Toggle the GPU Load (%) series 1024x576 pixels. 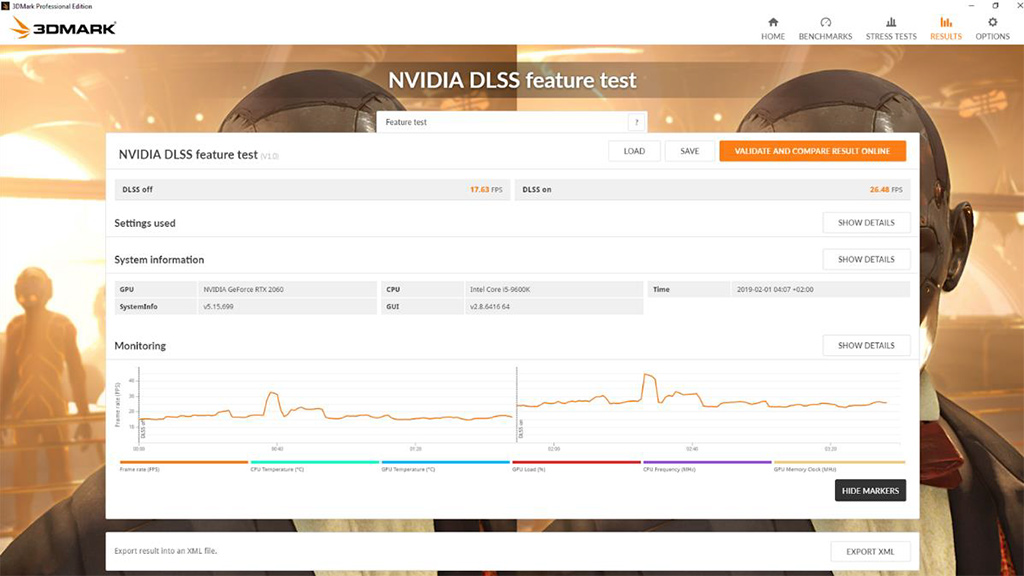[576, 466]
